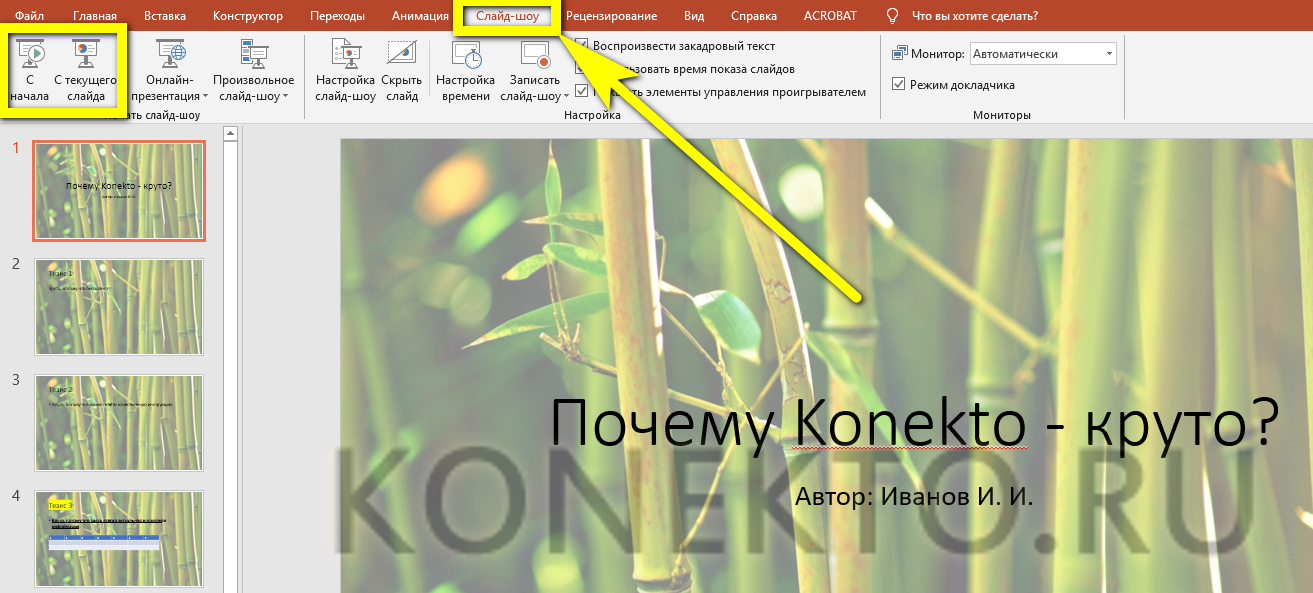
Task: Click 'Что вы хотите сделать?' search field
Action: pyautogui.click(x=975, y=16)
